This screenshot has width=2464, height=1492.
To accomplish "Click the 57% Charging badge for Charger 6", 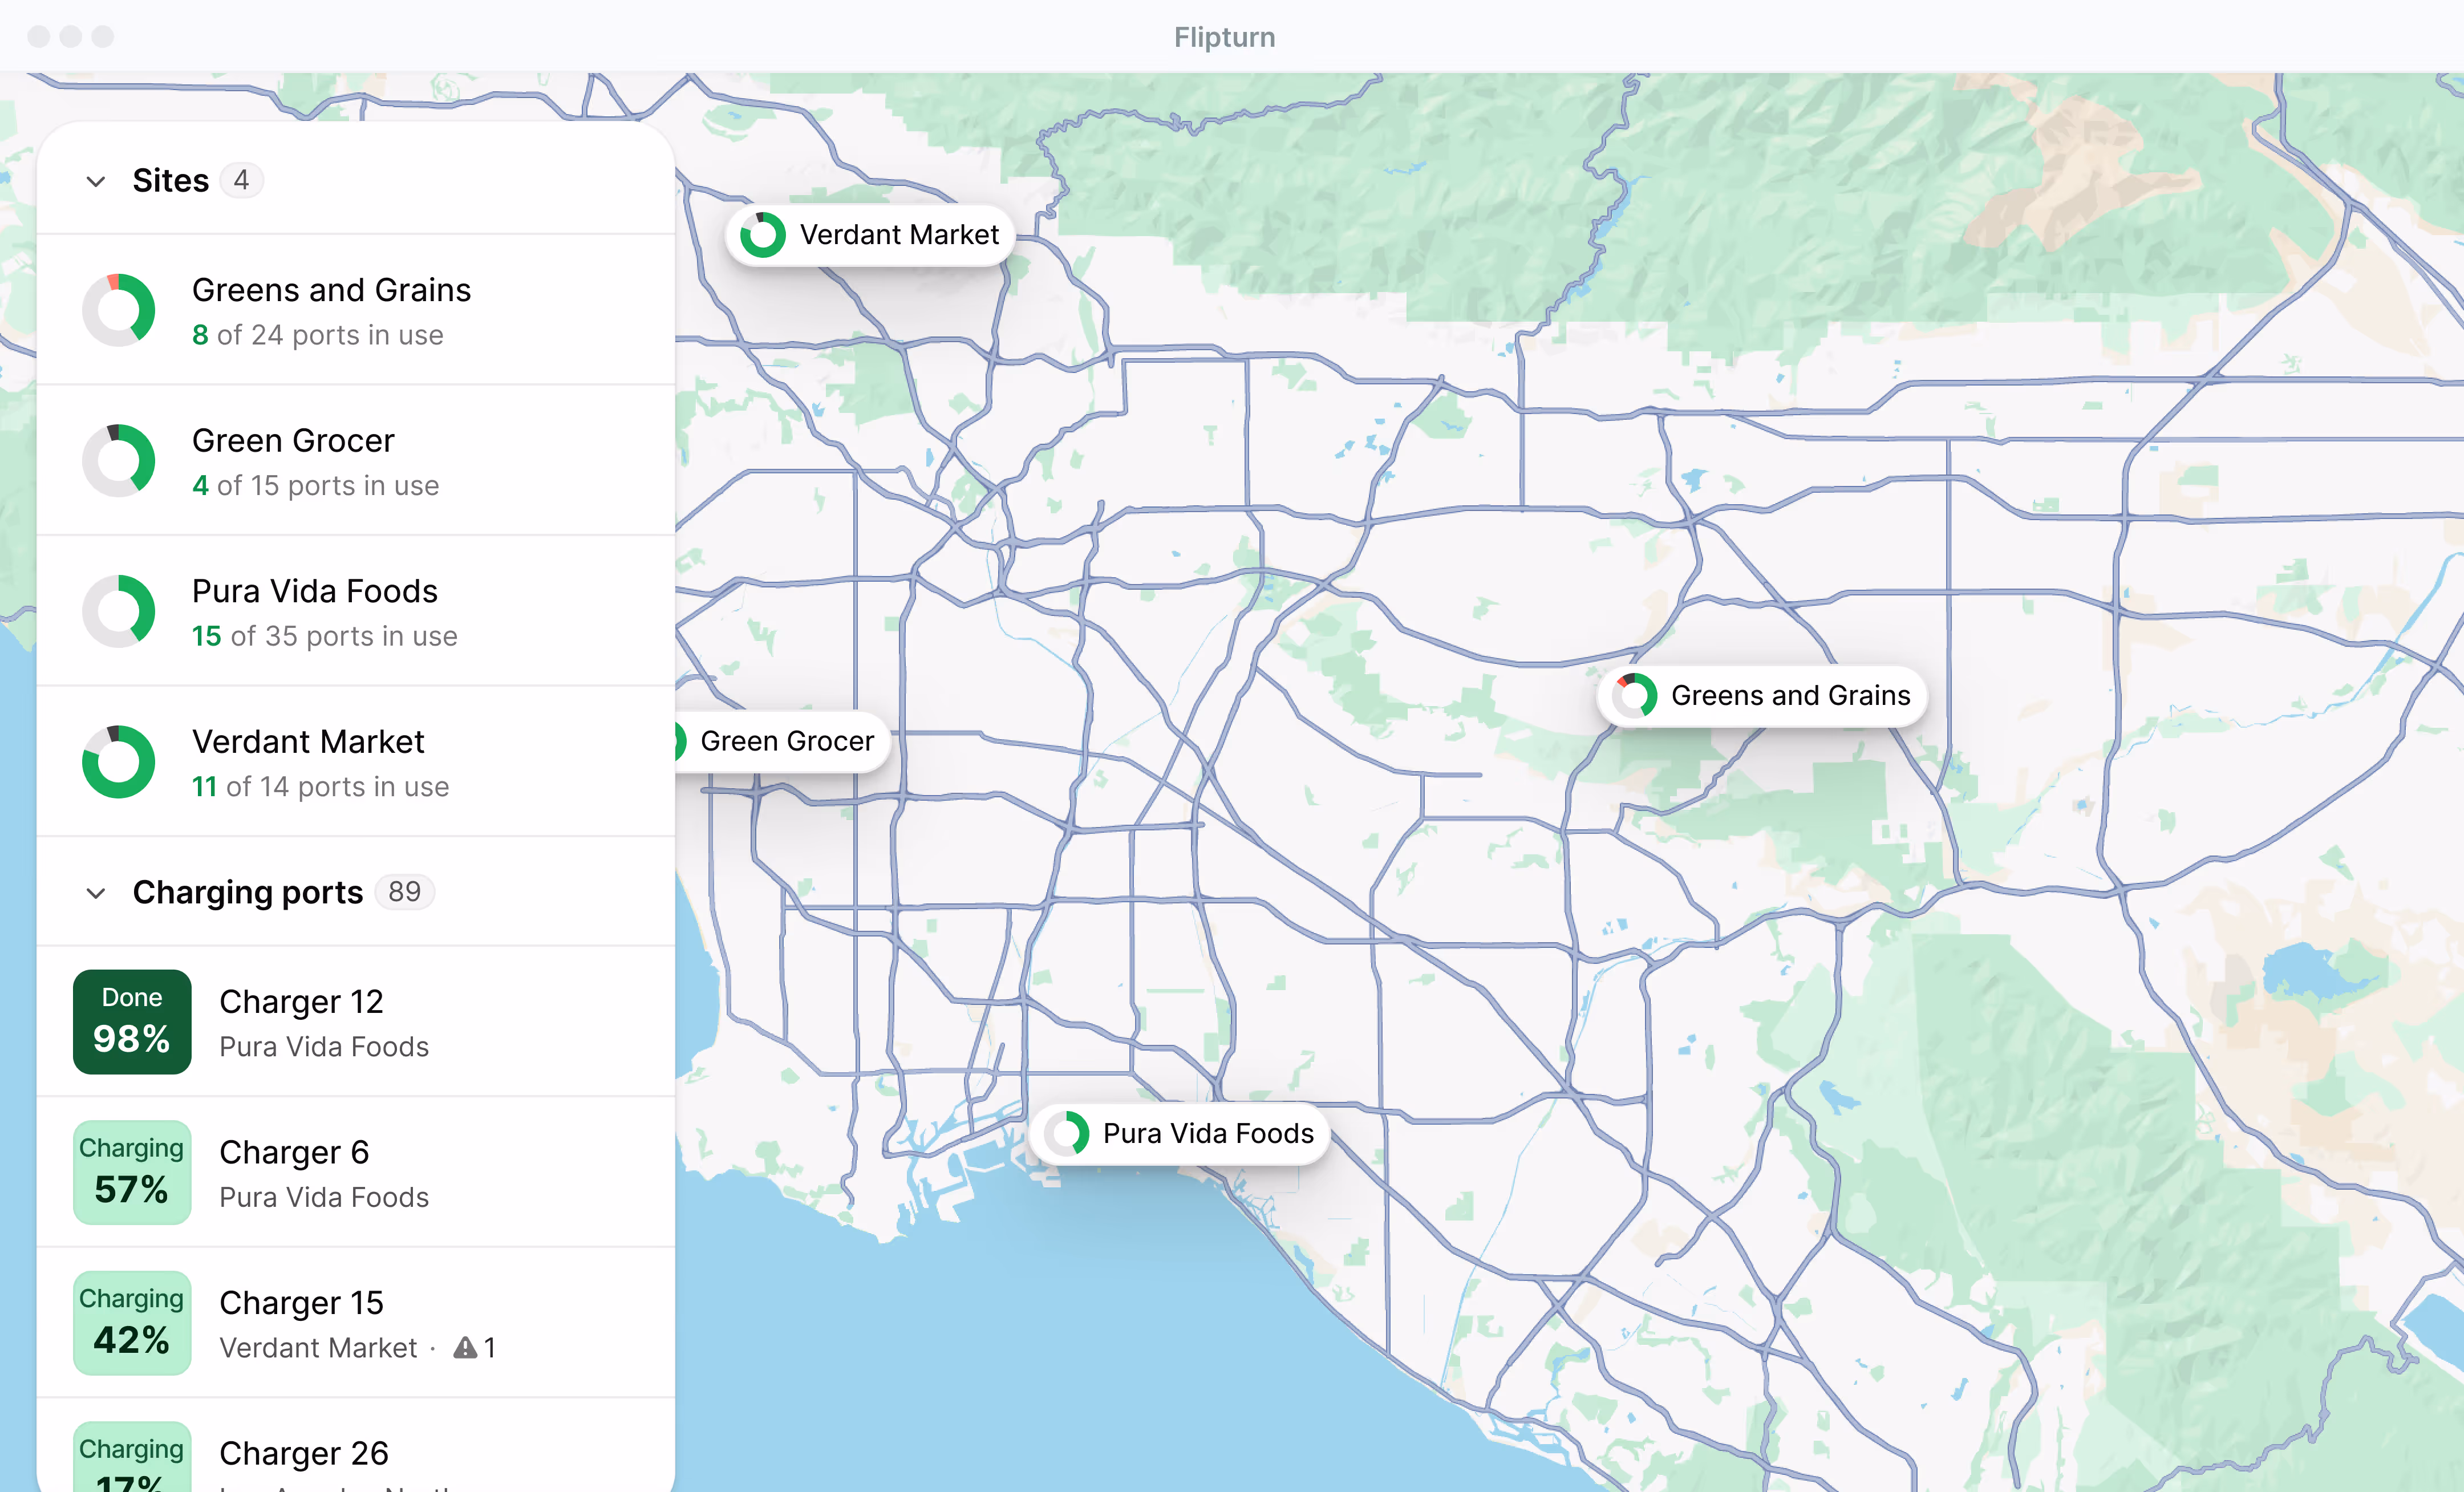I will 131,1172.
